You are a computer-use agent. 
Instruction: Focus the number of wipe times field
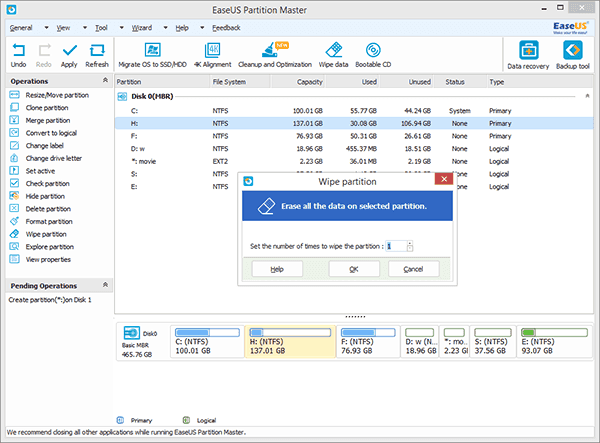click(396, 246)
